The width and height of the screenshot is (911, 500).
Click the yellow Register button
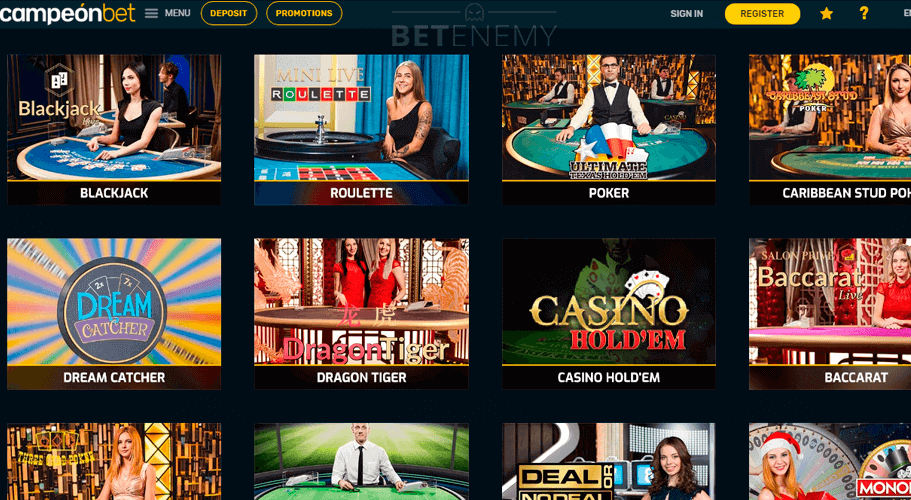point(762,13)
